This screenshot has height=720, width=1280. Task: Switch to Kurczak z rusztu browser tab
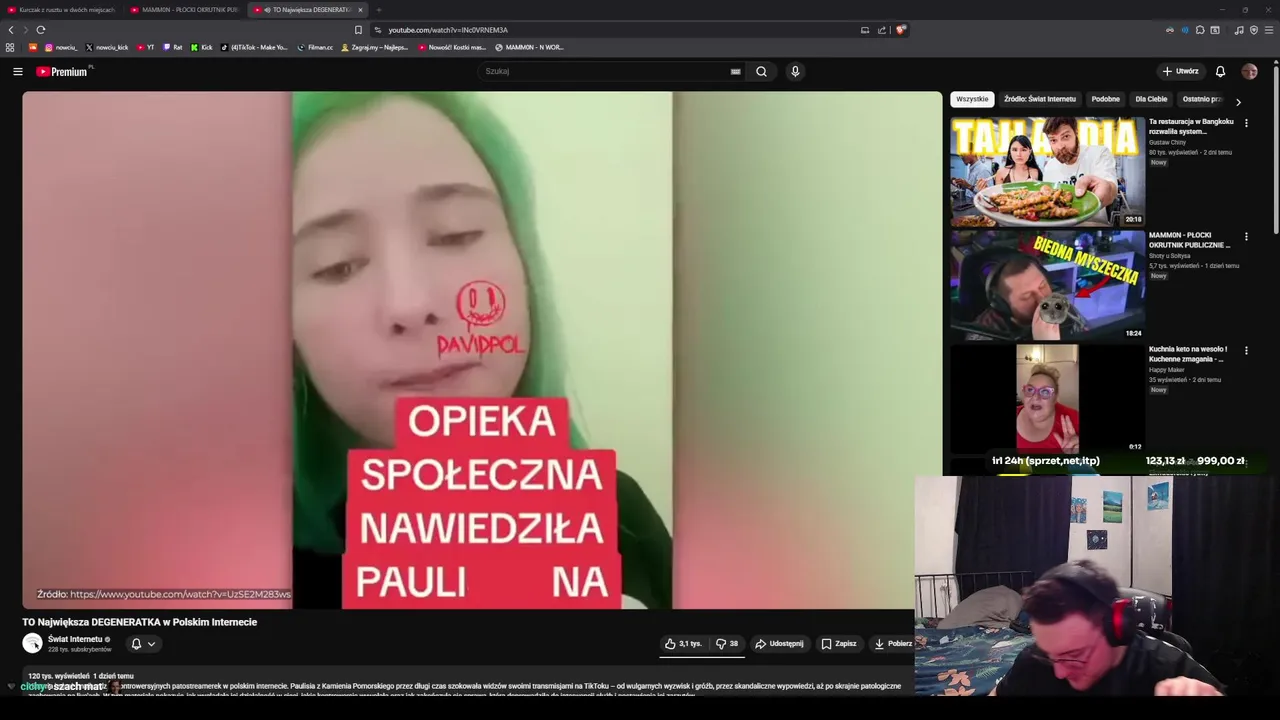60,10
